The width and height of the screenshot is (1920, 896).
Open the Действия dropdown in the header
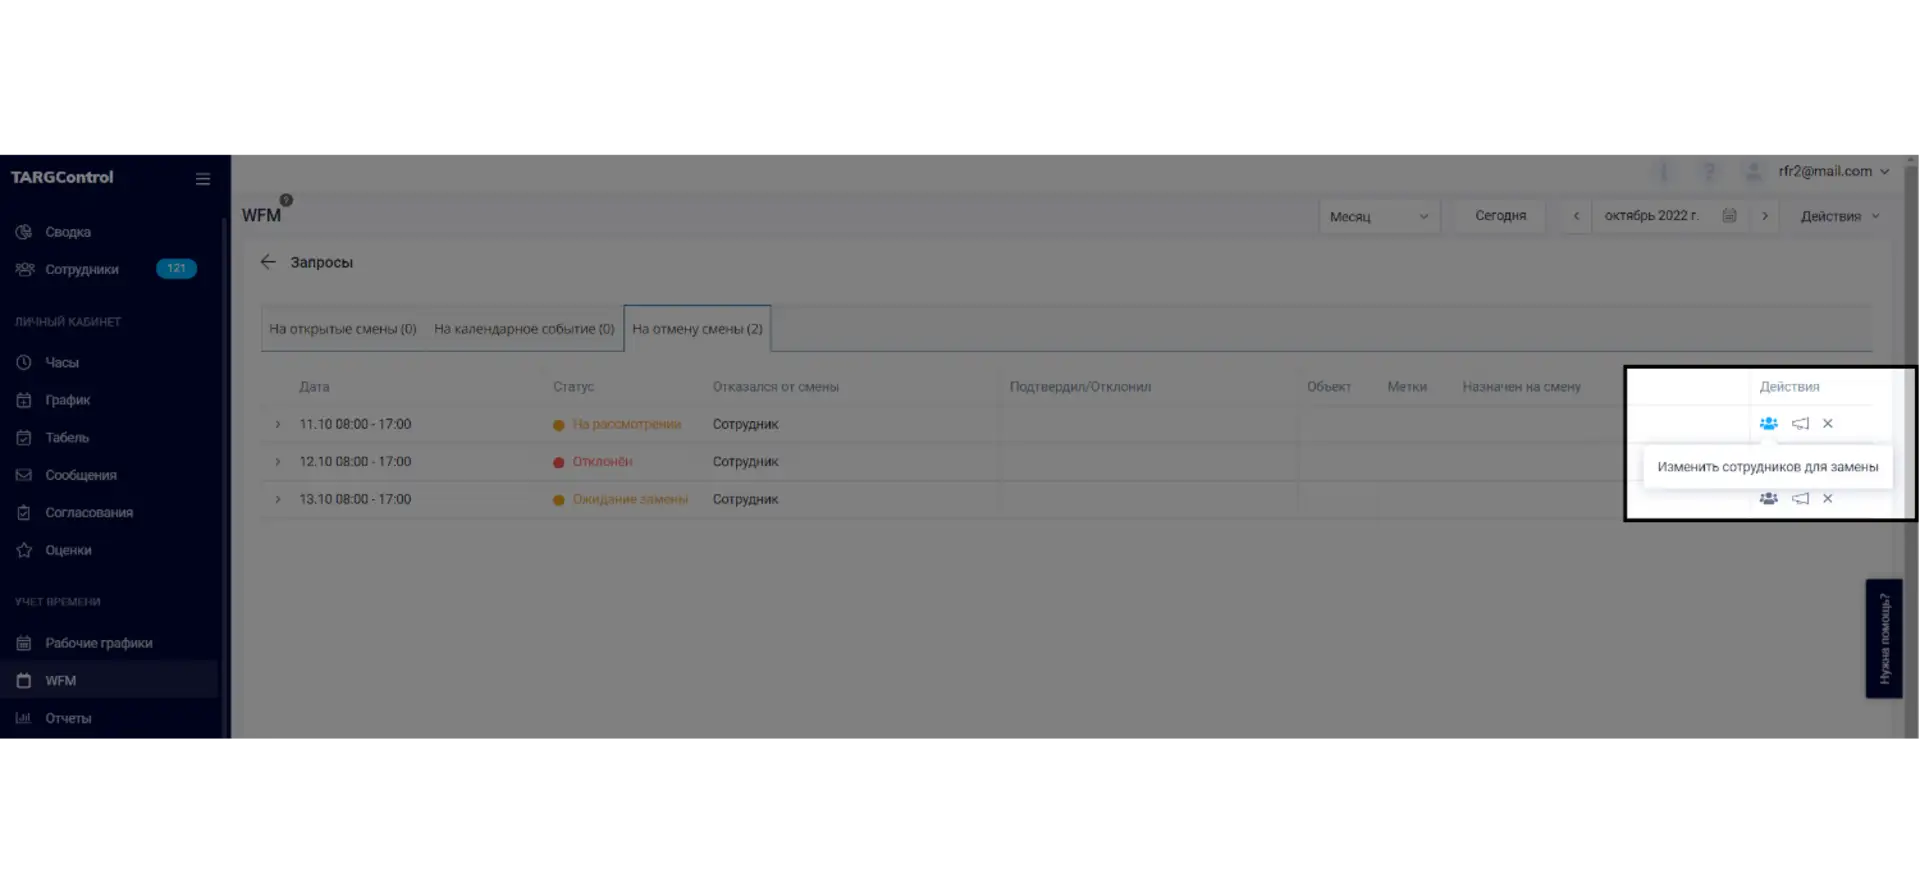coord(1840,216)
